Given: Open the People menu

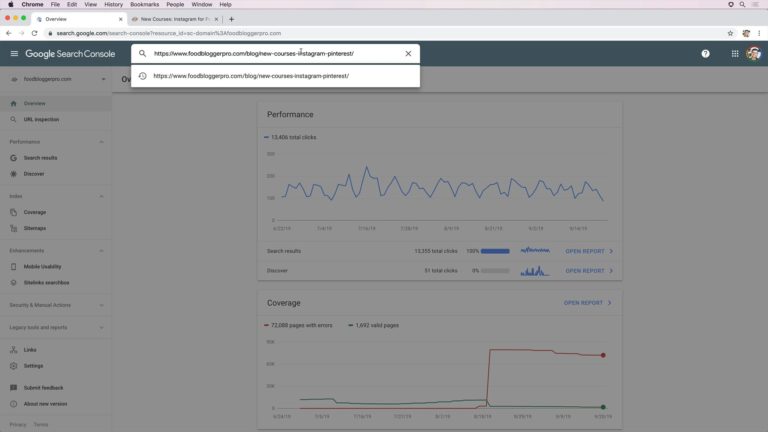Looking at the screenshot, I should click(175, 4).
